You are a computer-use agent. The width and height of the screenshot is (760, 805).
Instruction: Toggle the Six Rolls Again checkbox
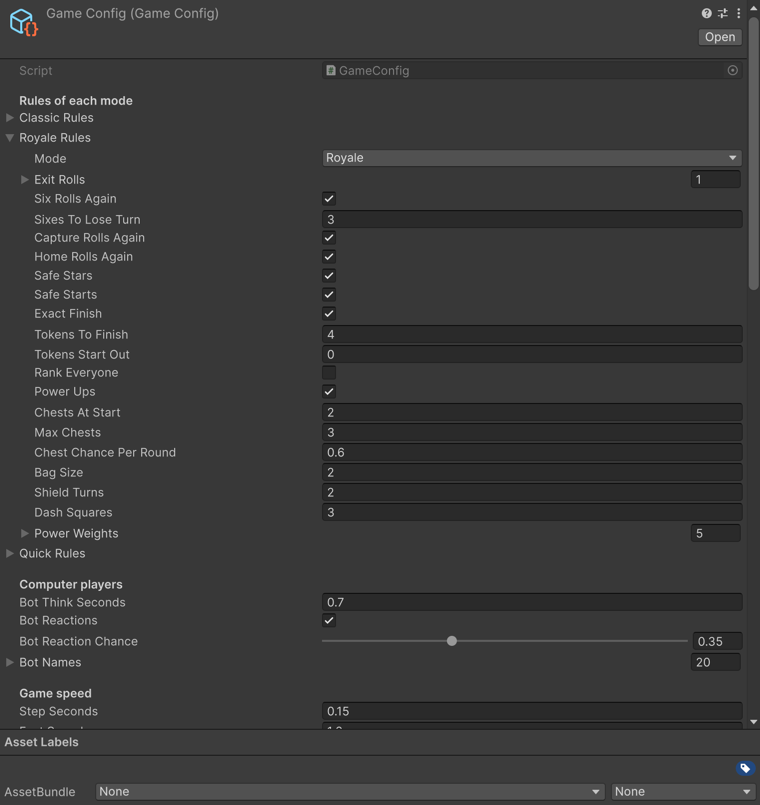click(x=329, y=199)
